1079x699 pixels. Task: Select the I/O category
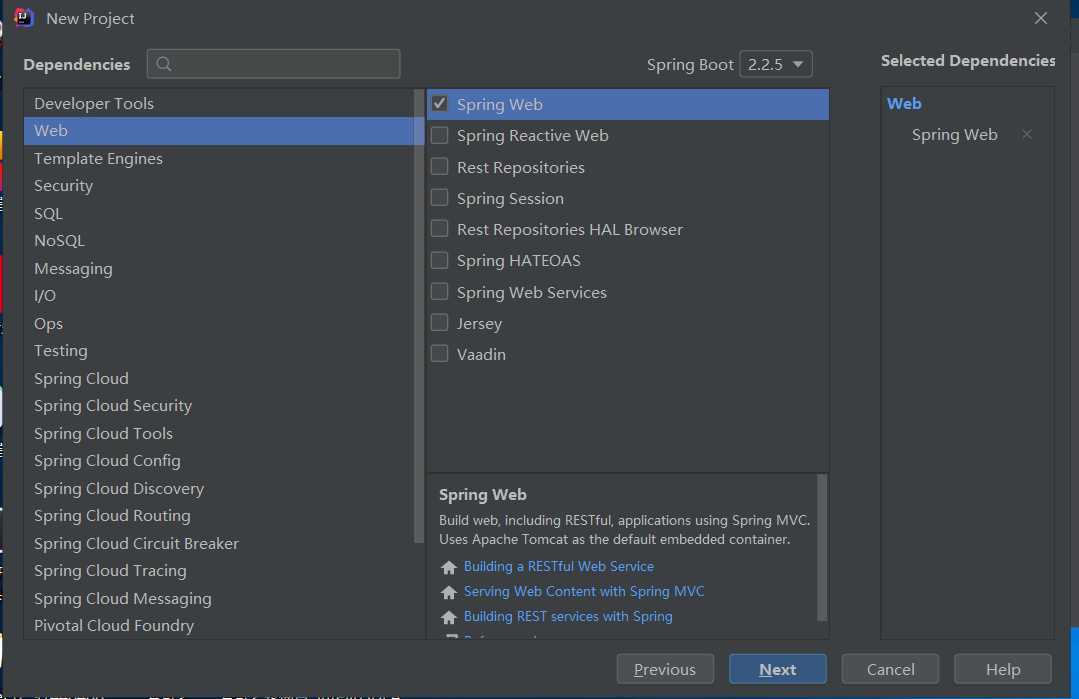point(219,296)
